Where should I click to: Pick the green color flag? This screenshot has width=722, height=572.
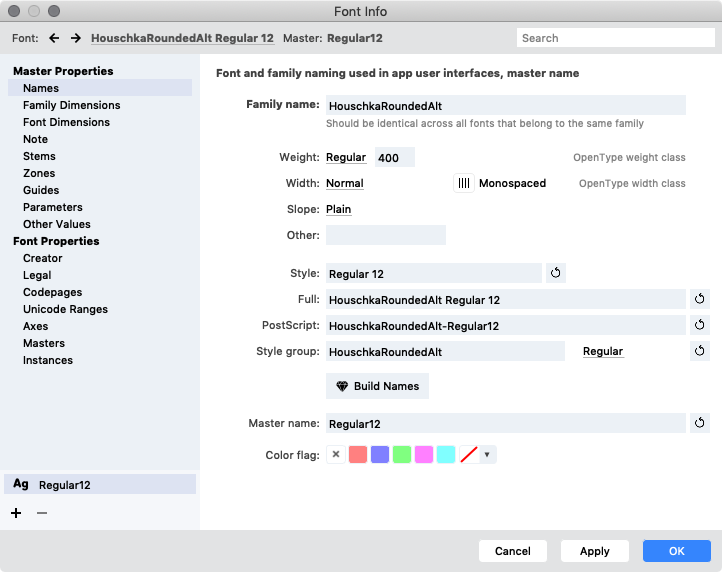402,455
